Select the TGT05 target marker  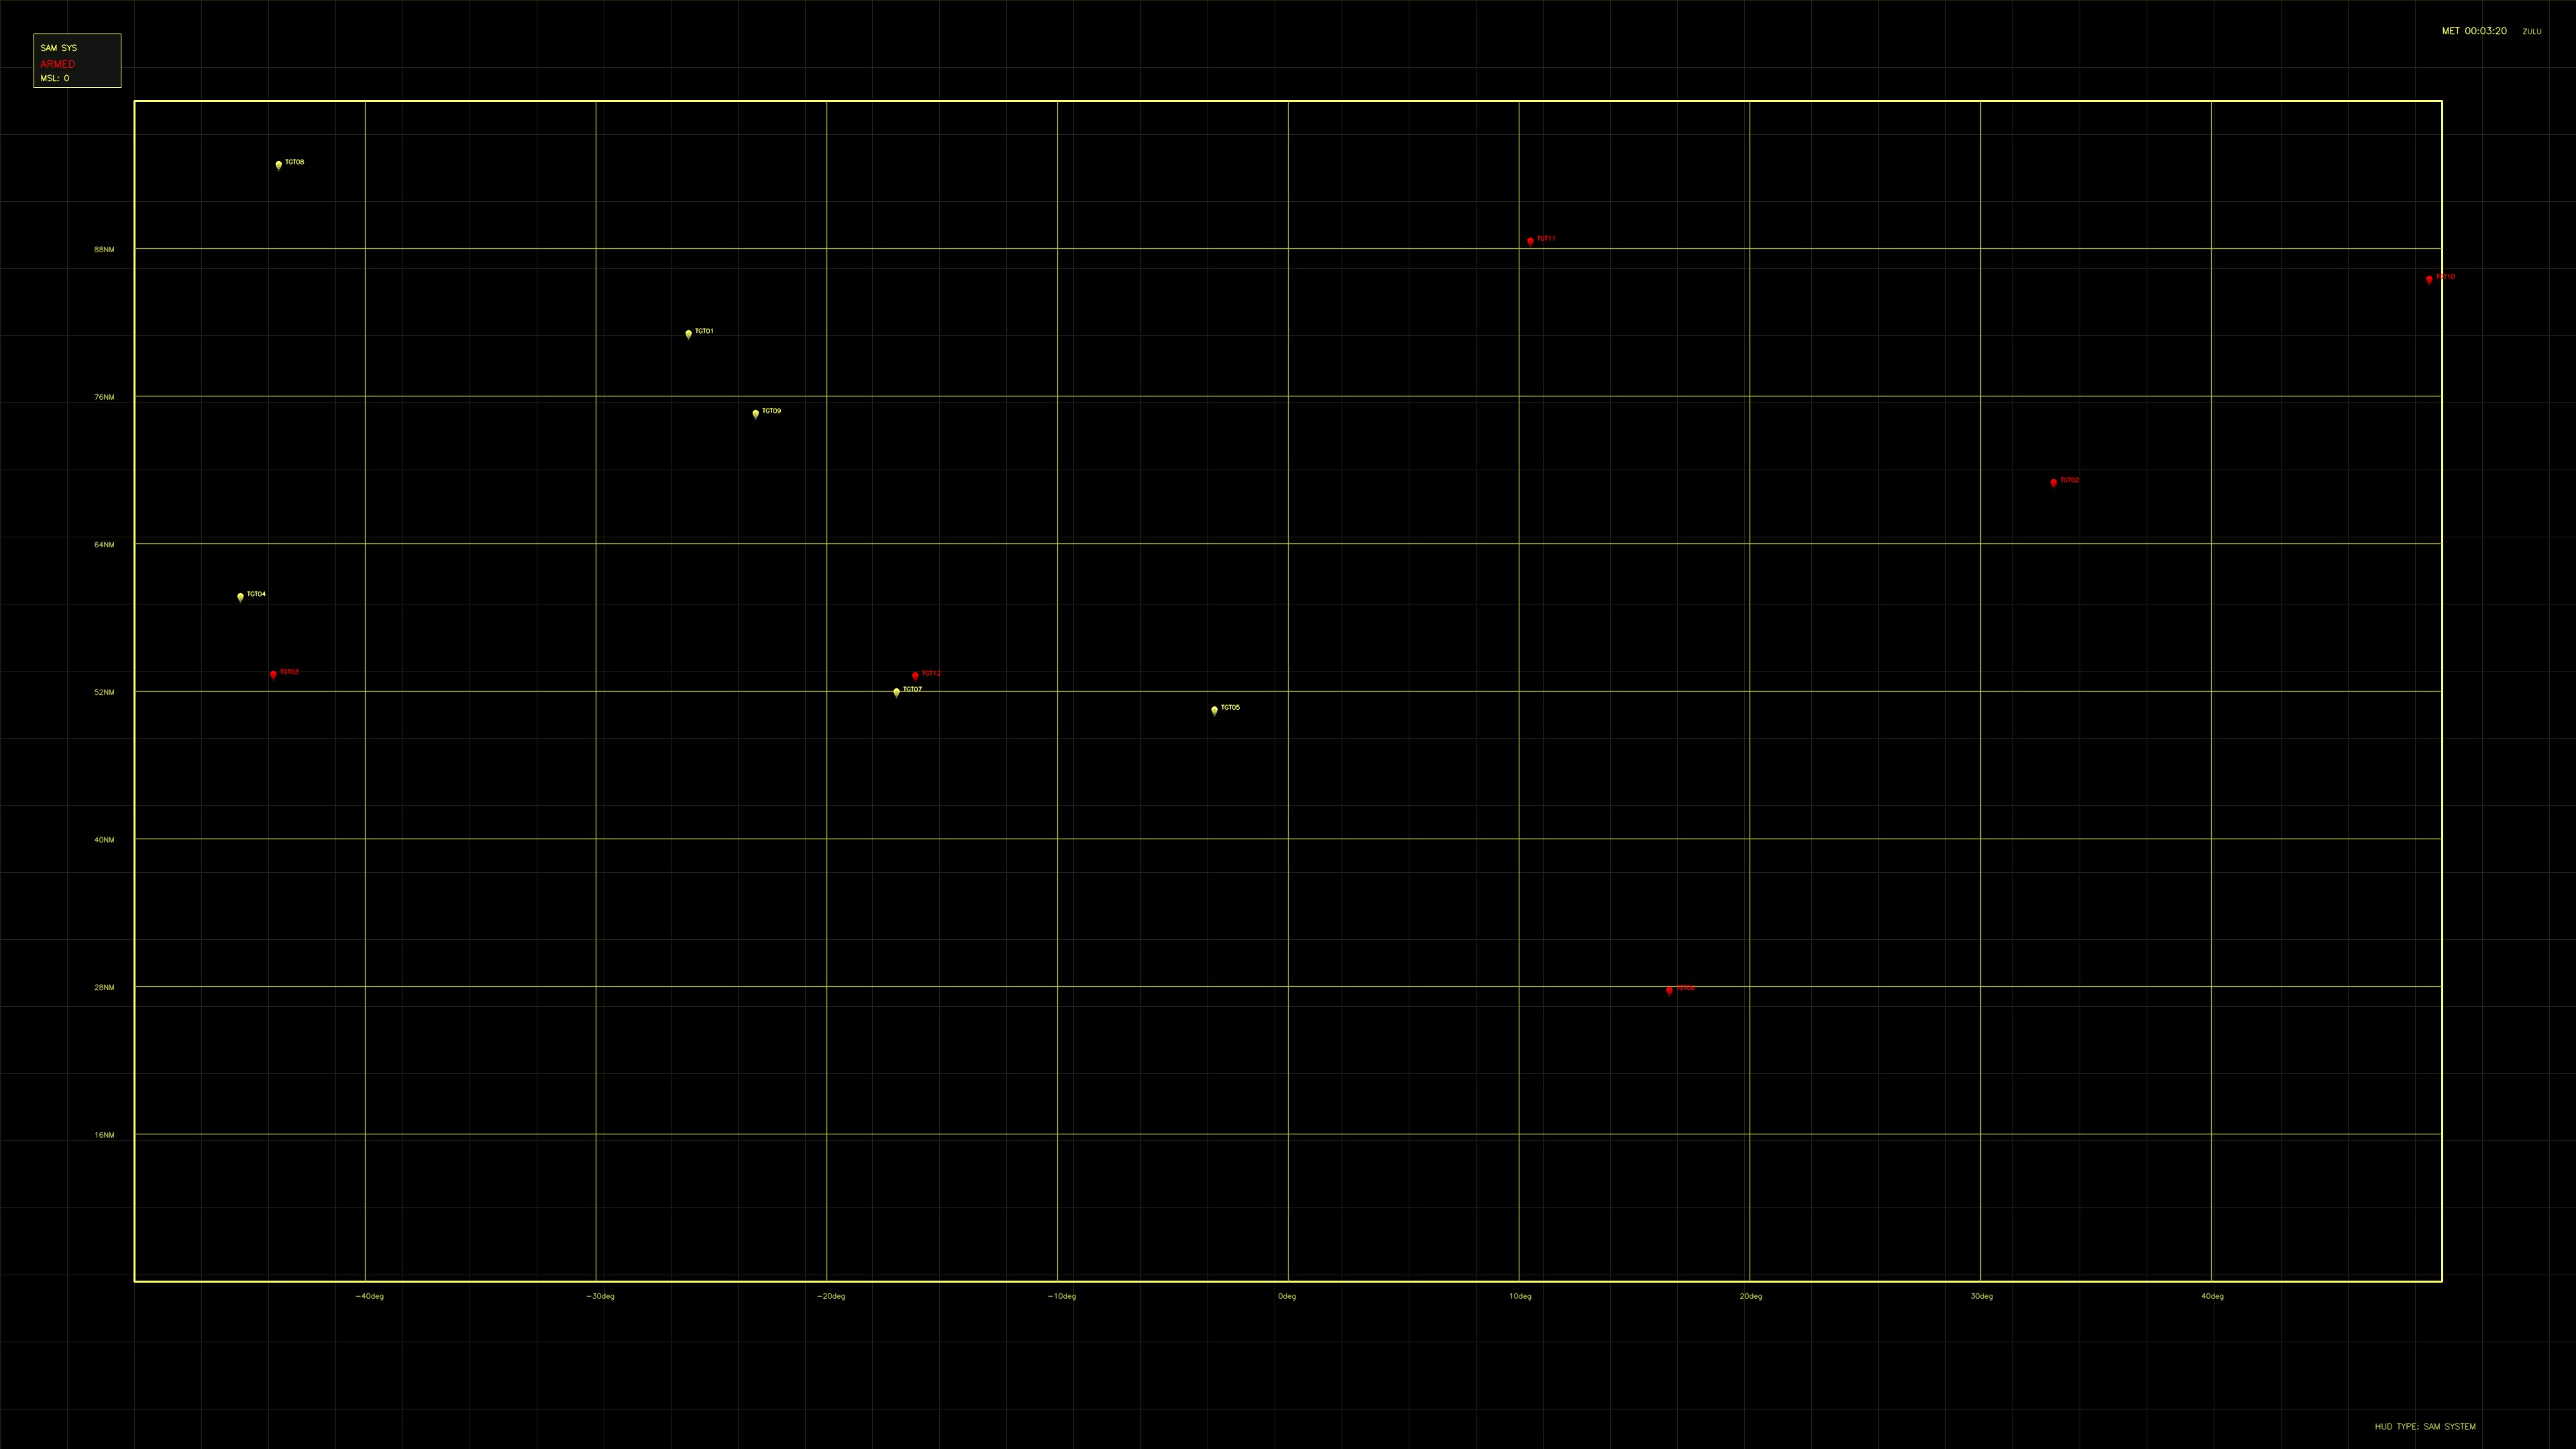tap(1213, 710)
